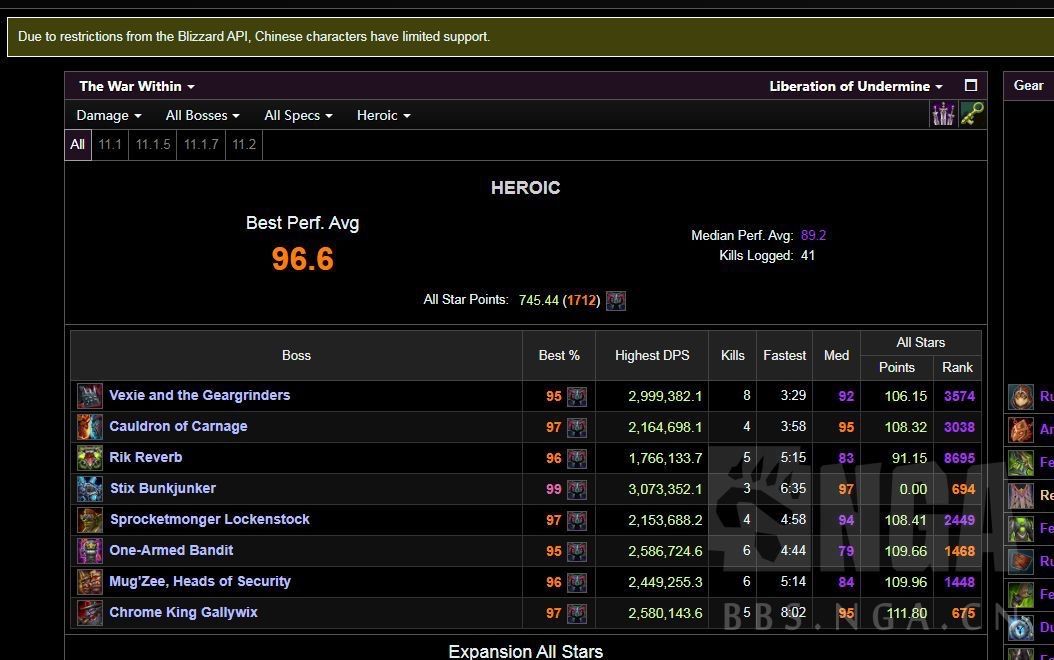This screenshot has height=660, width=1054.
Task: Open the Heroic difficulty dropdown
Action: tap(383, 115)
